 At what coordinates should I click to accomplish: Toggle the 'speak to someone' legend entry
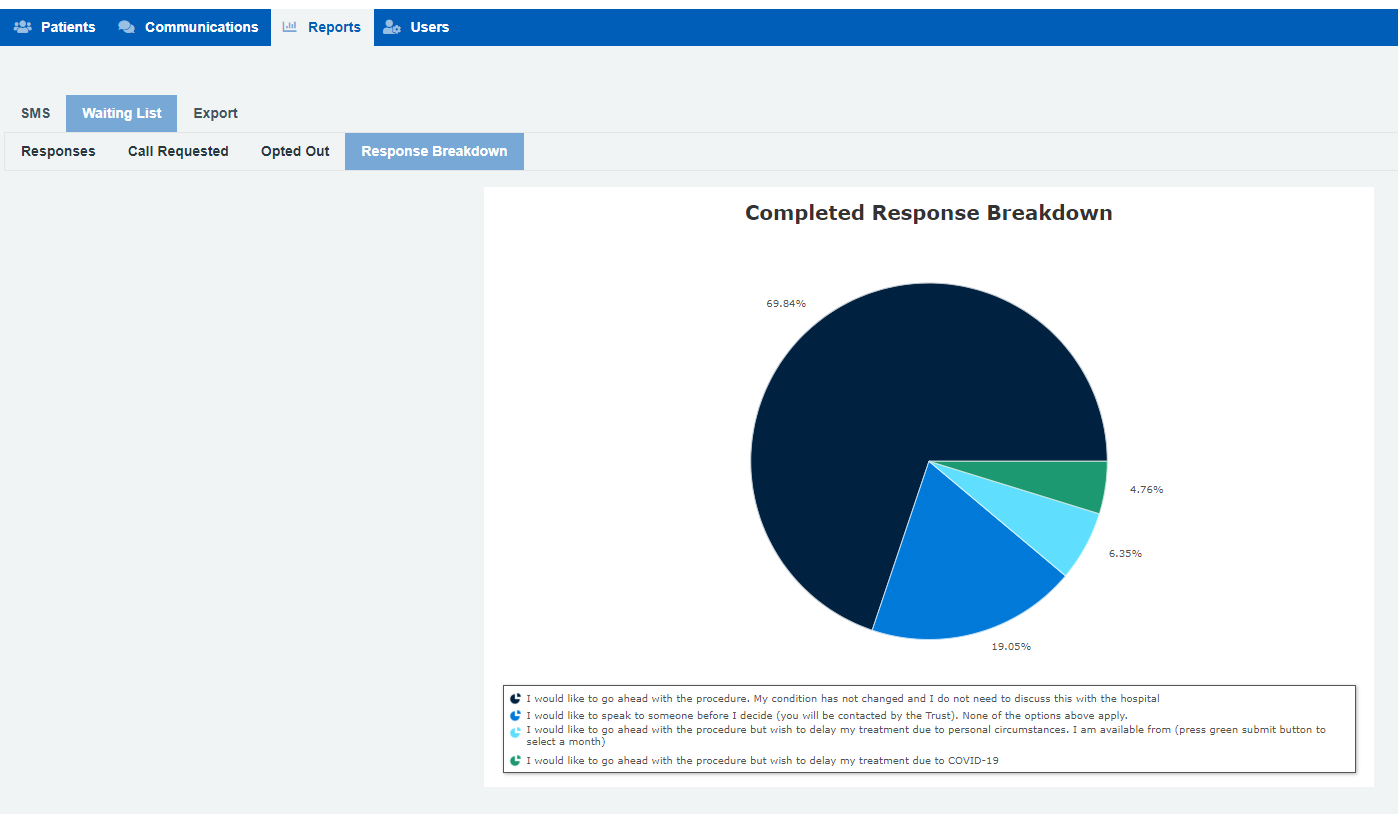[826, 716]
